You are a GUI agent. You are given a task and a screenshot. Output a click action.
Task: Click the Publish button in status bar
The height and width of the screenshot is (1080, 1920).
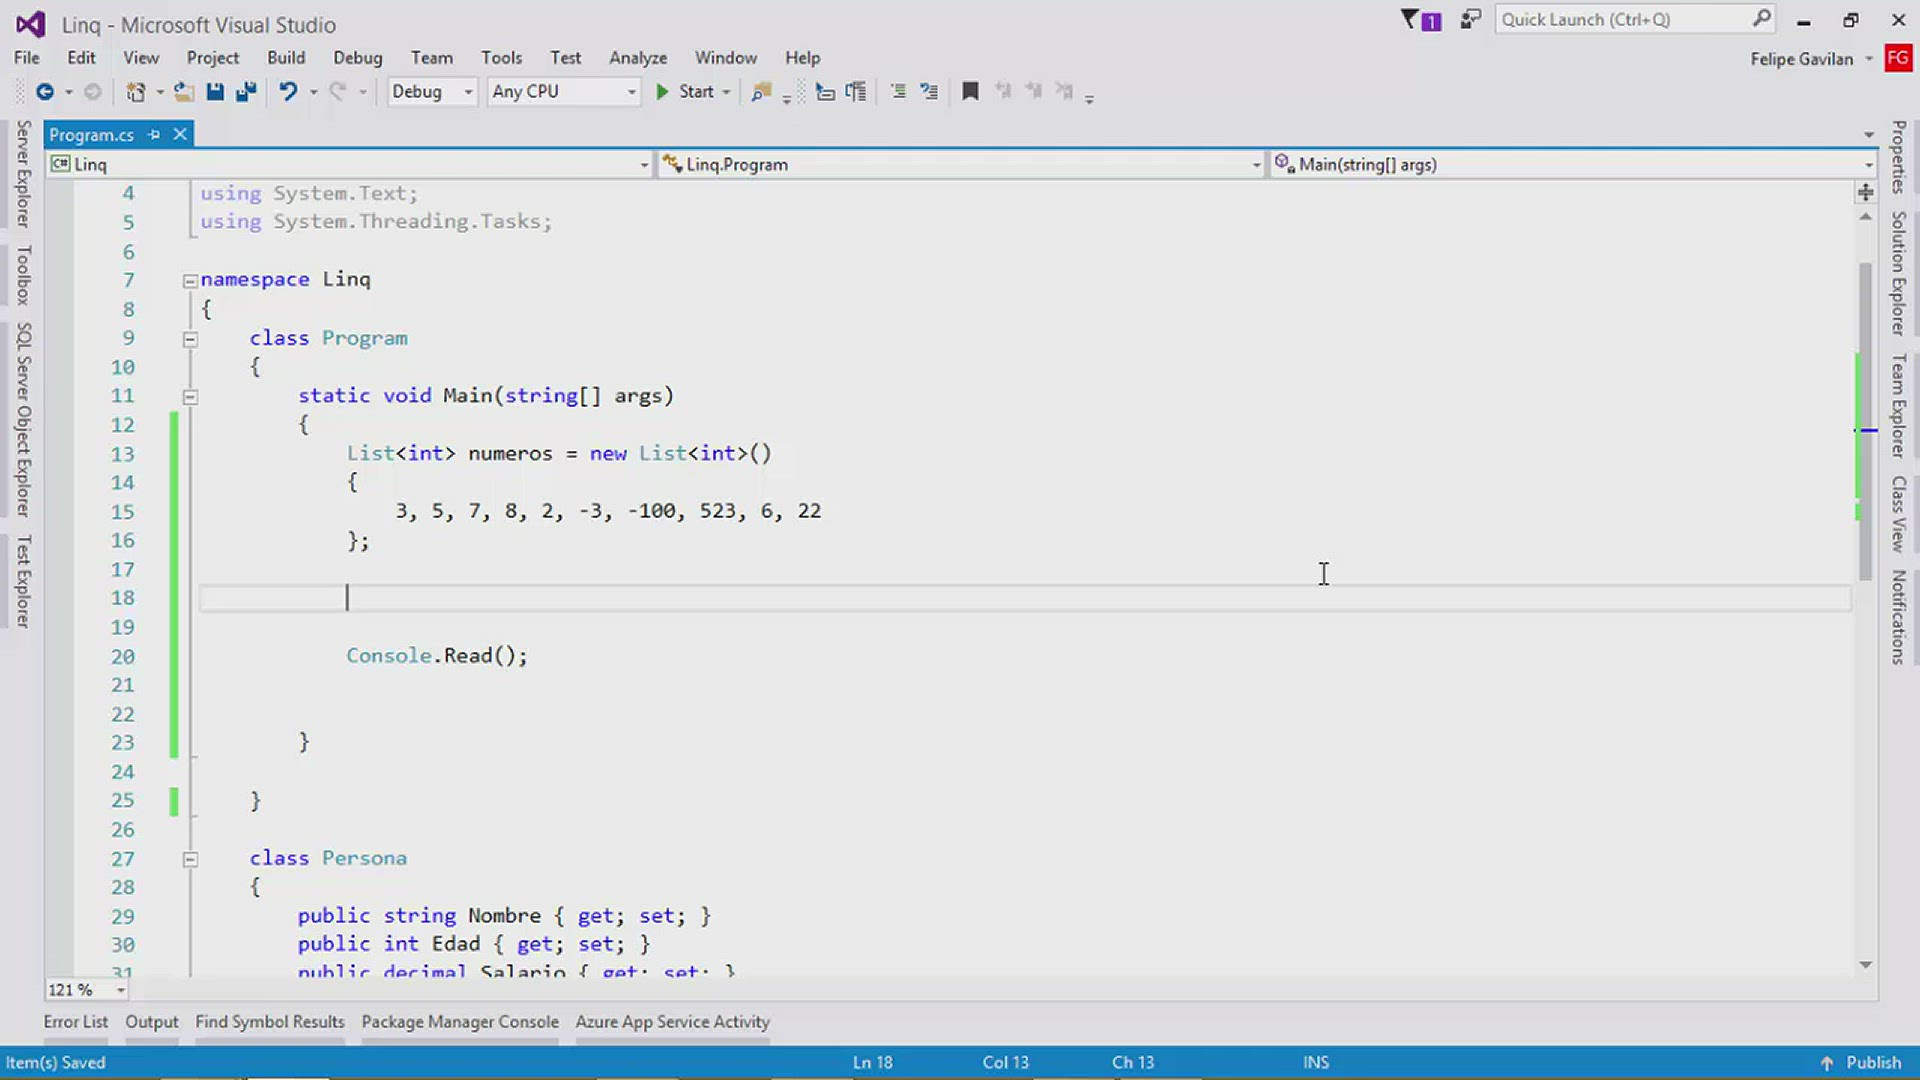pos(1861,1063)
